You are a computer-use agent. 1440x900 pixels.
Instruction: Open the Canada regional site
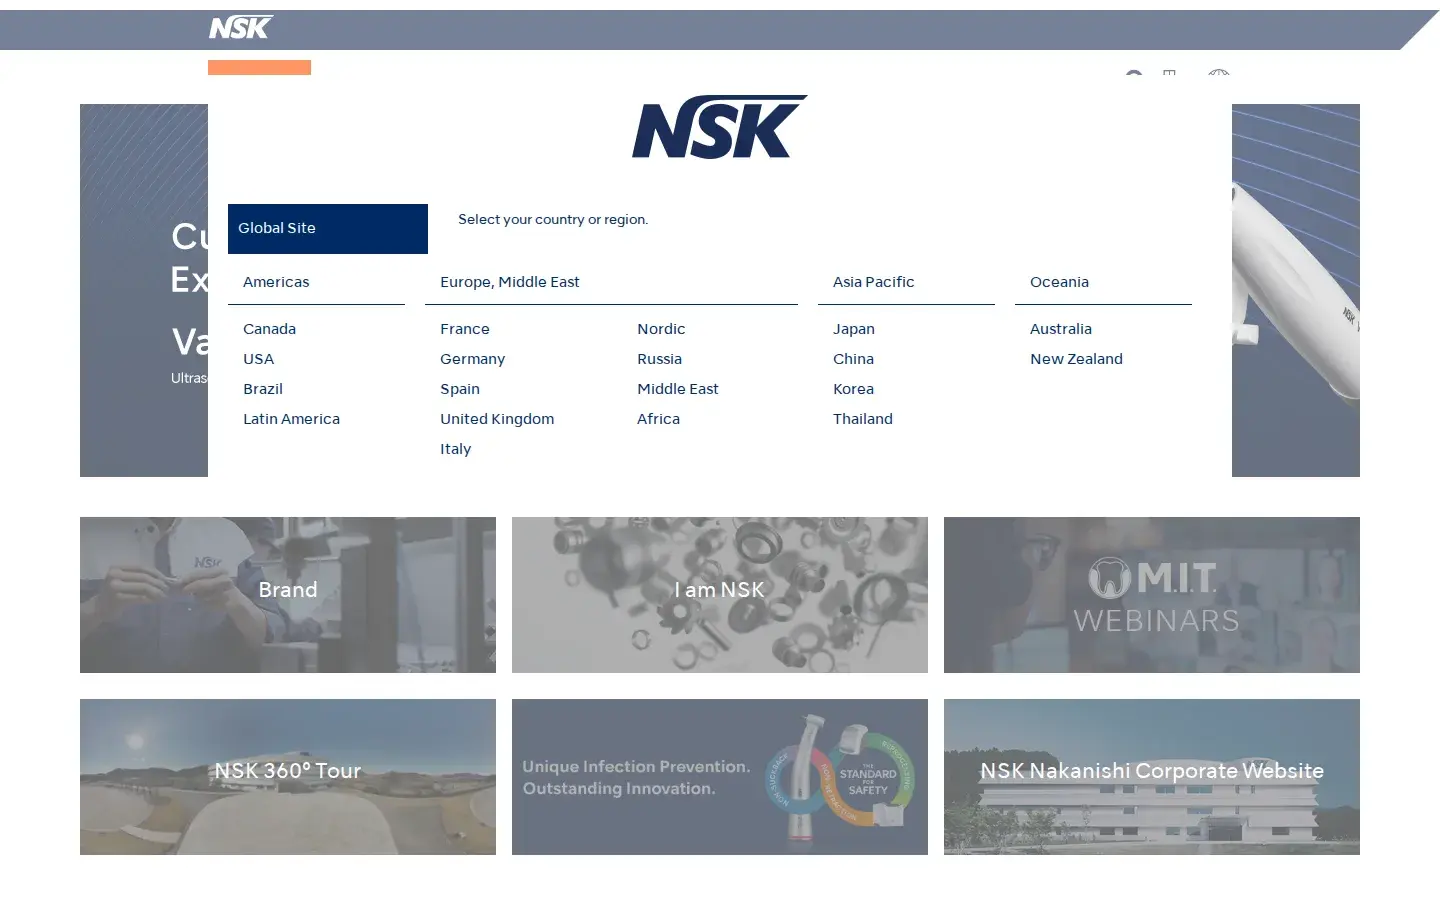click(269, 329)
